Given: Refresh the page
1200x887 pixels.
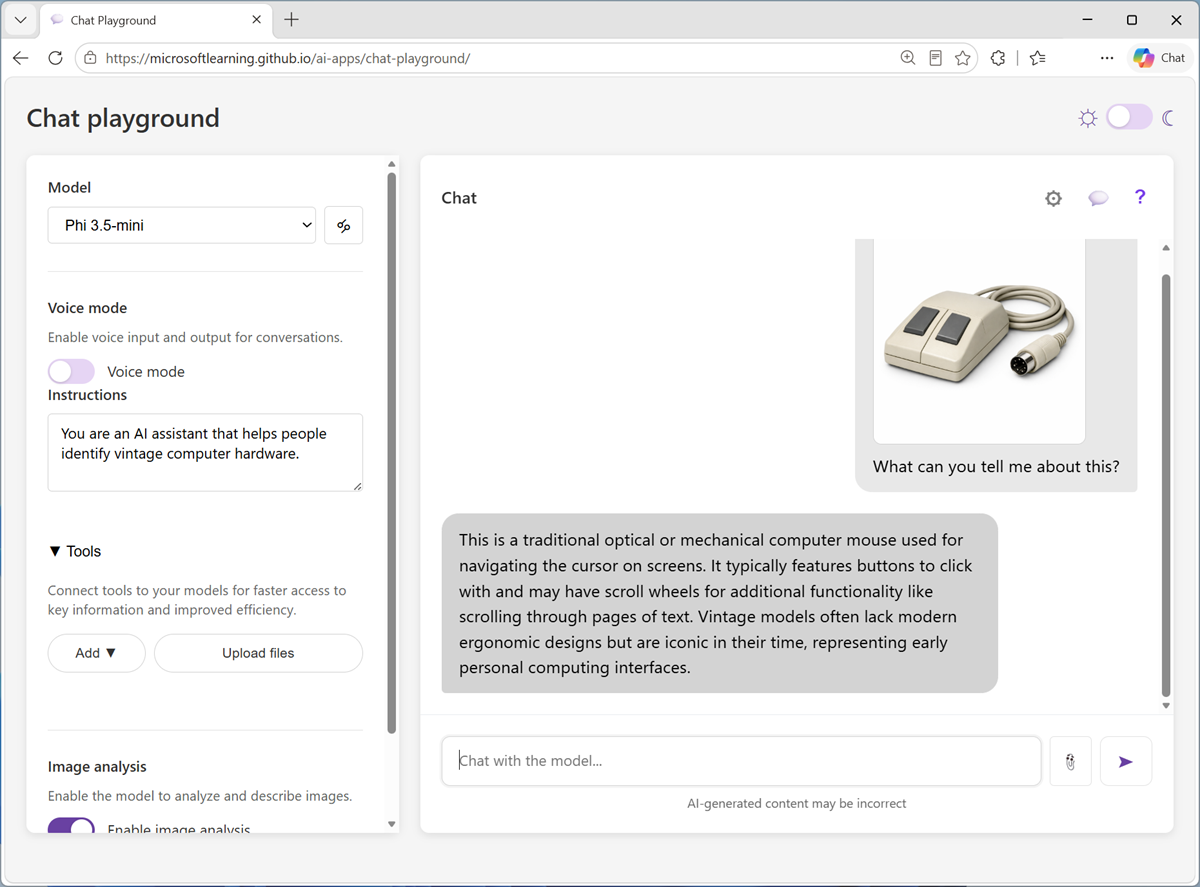Looking at the screenshot, I should point(55,58).
